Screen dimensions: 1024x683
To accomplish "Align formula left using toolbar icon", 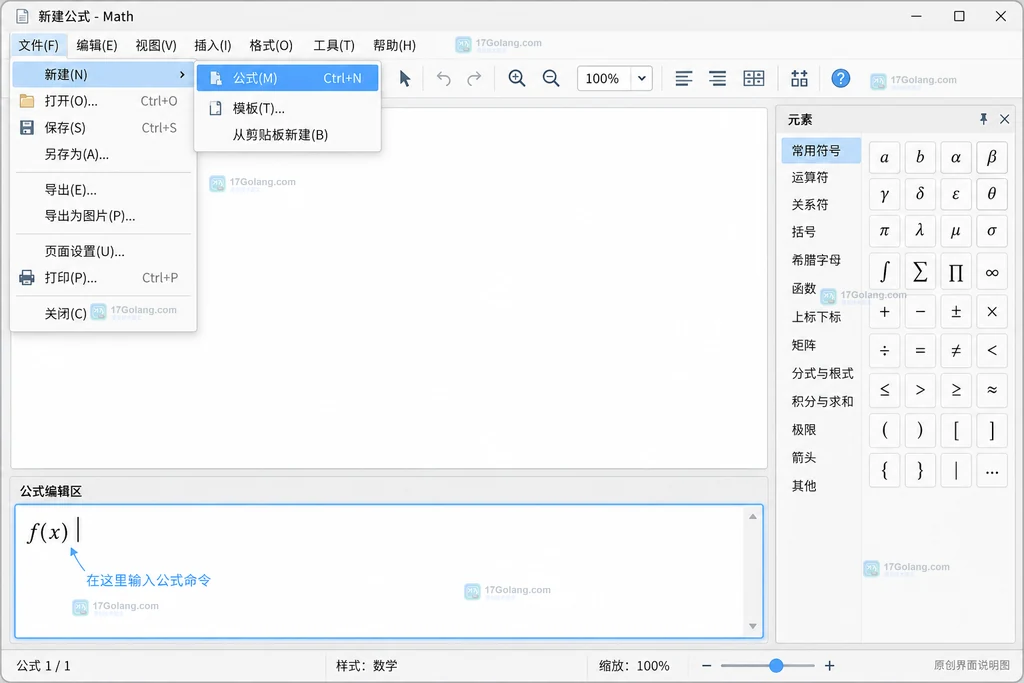I will tap(684, 79).
